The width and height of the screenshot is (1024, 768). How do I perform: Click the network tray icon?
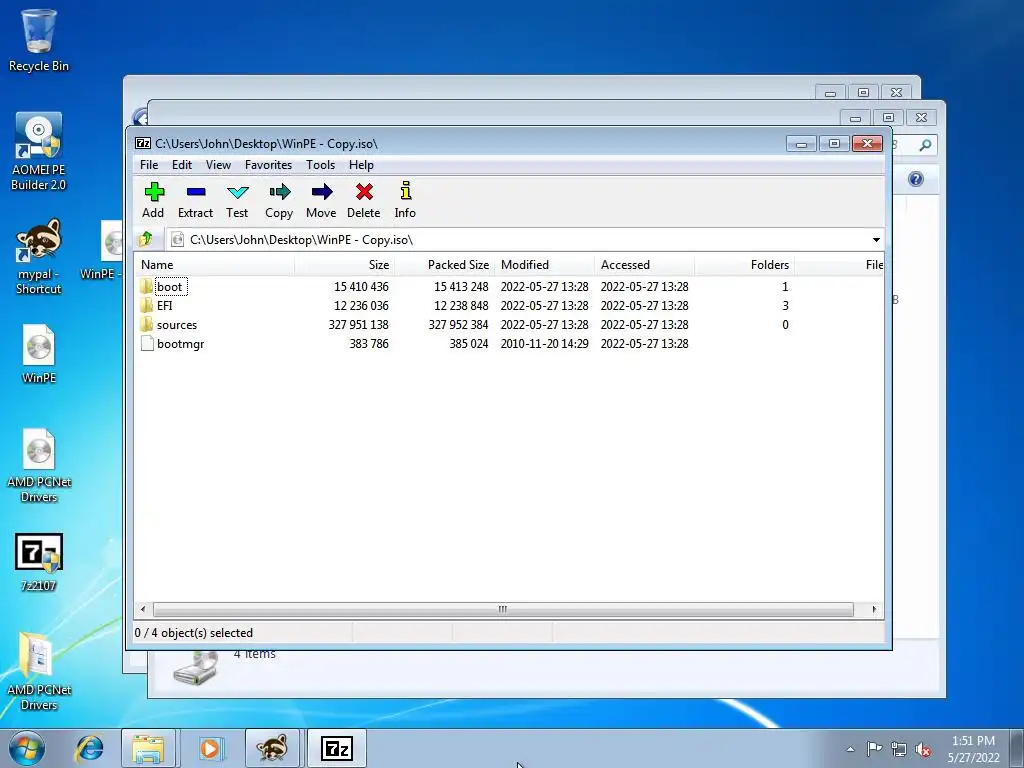point(899,750)
